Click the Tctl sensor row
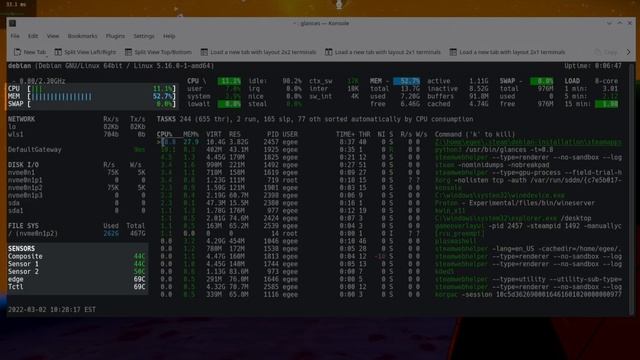Screen dimensions: 640x360 pos(76,287)
